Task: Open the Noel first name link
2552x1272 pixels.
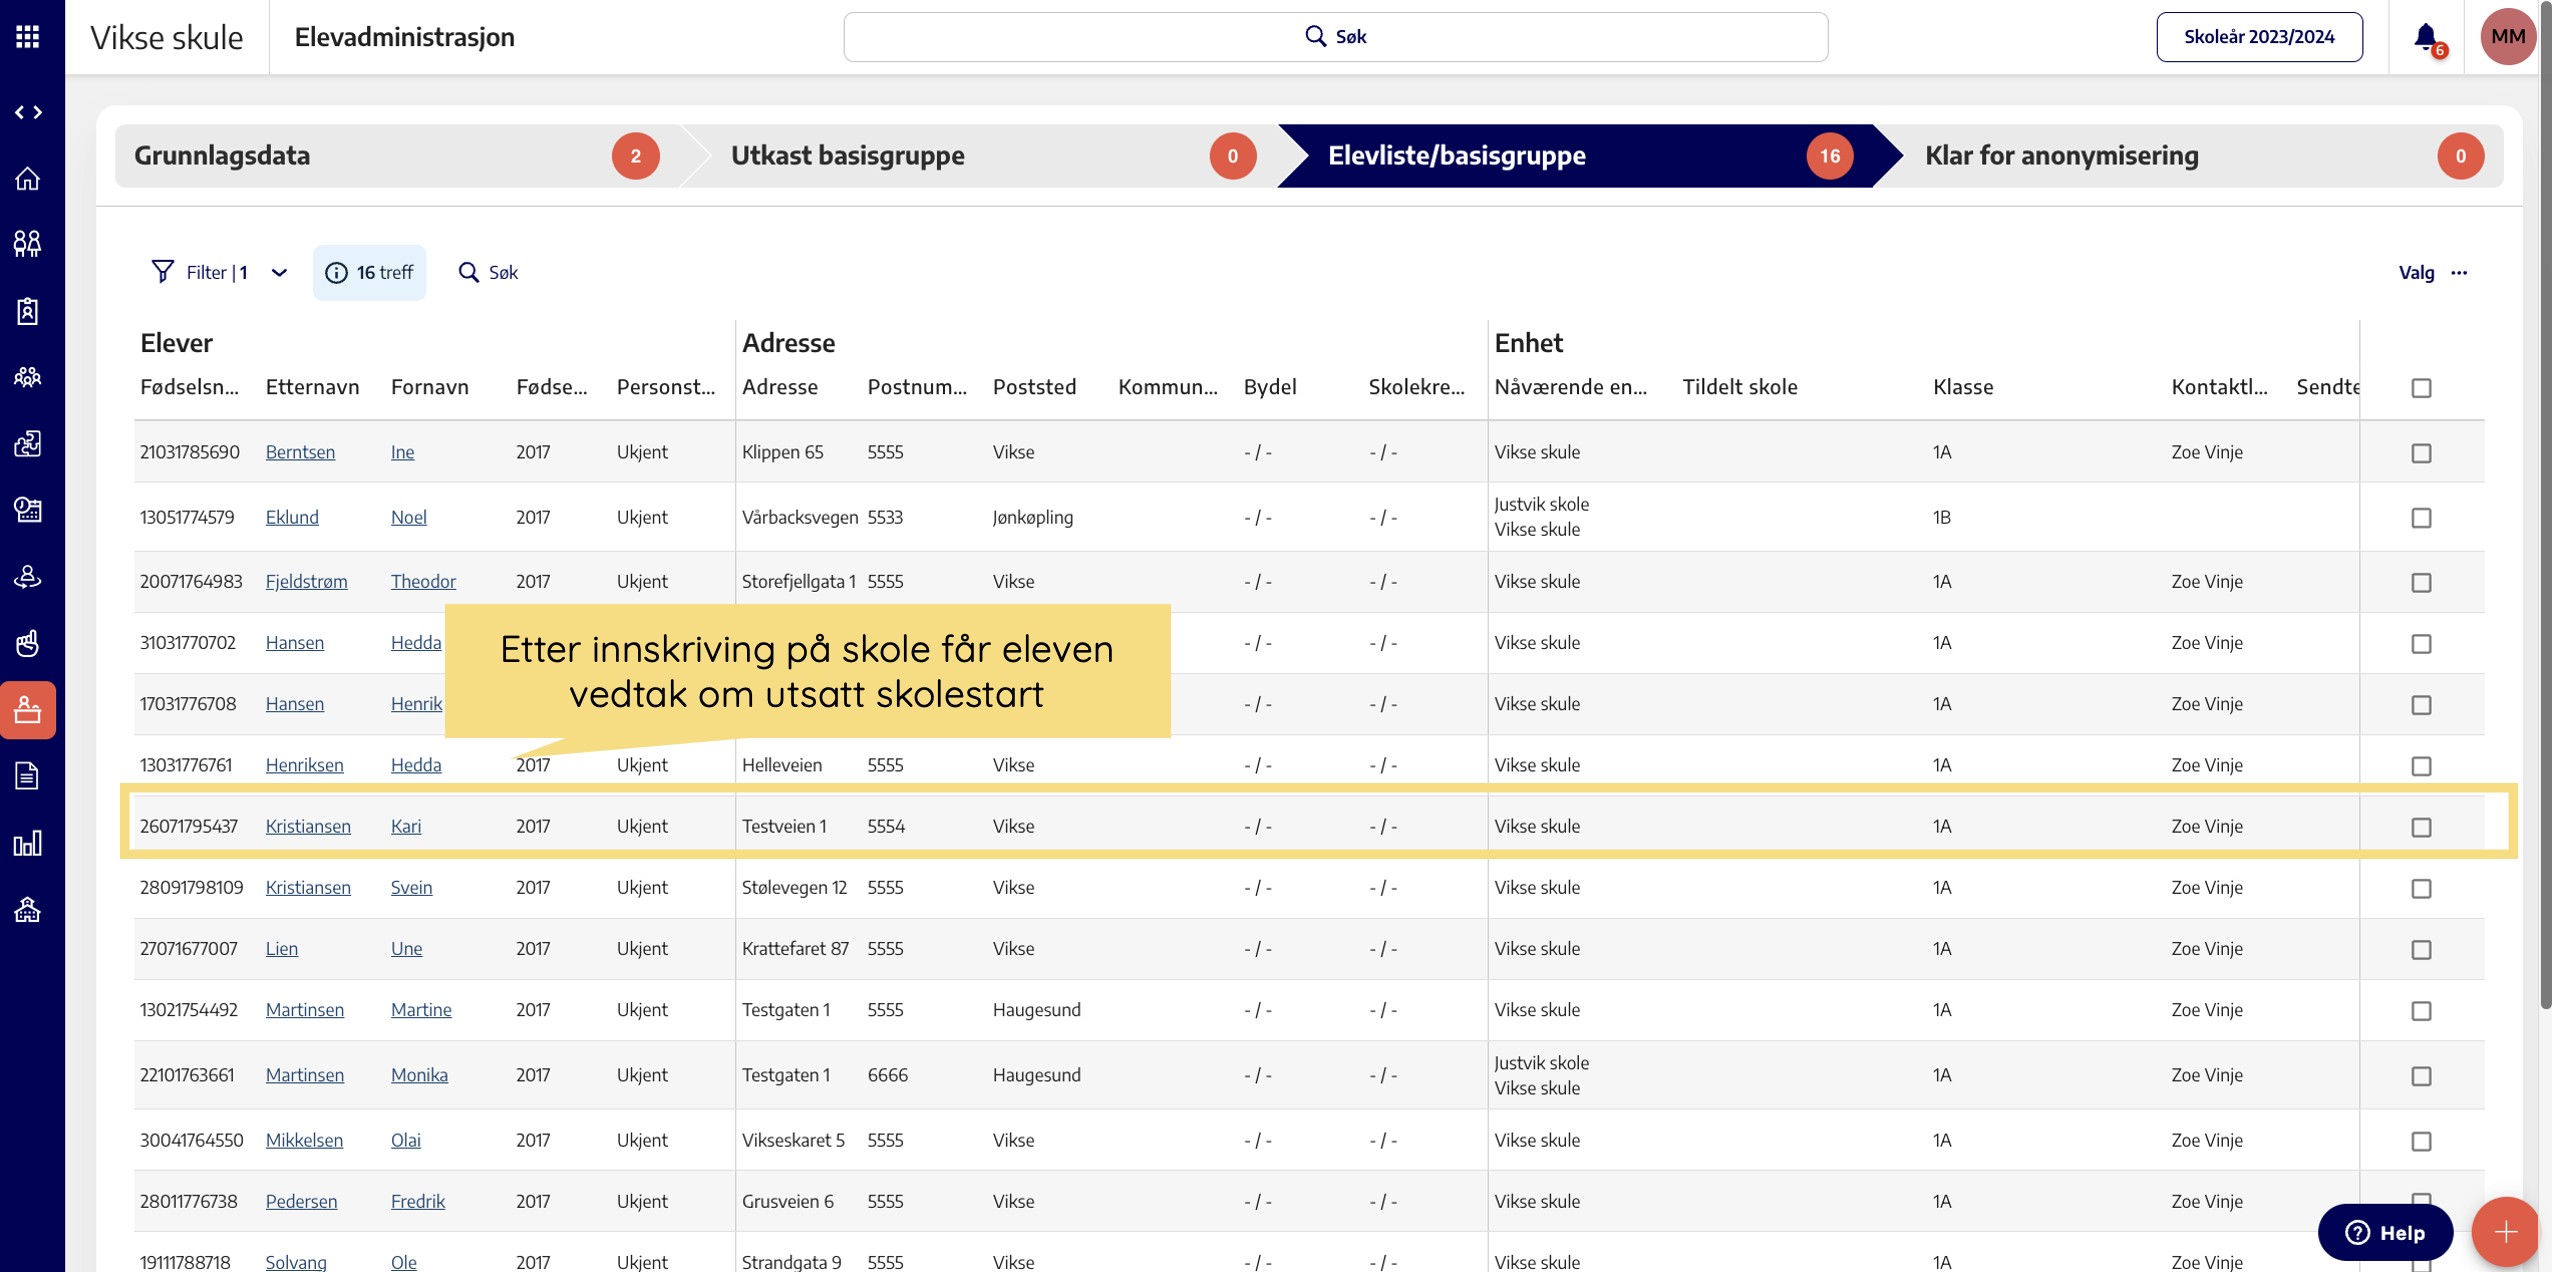Action: coord(408,517)
